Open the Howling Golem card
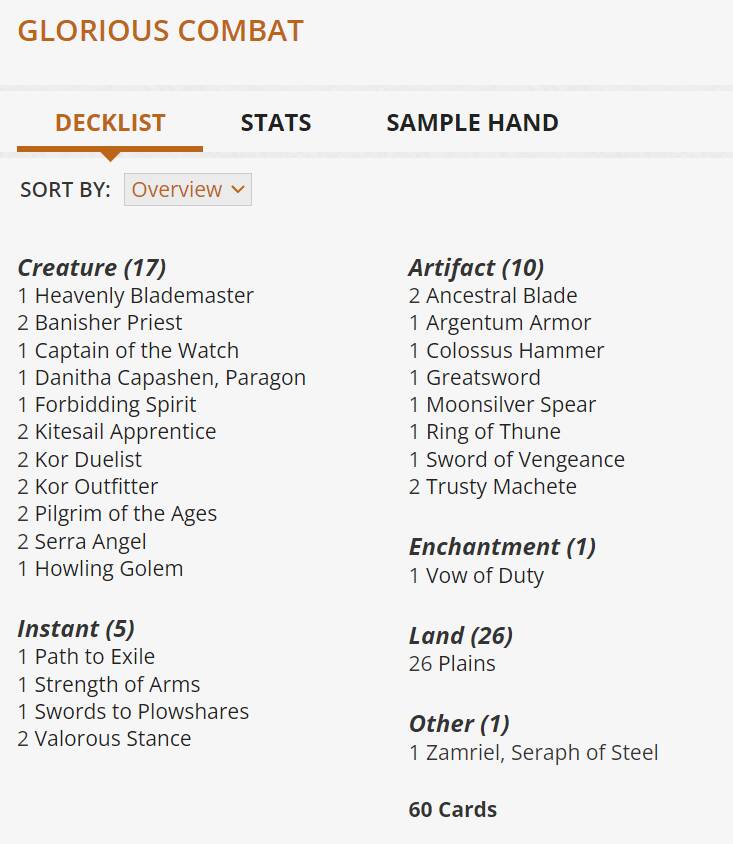The image size is (733, 844). point(108,569)
